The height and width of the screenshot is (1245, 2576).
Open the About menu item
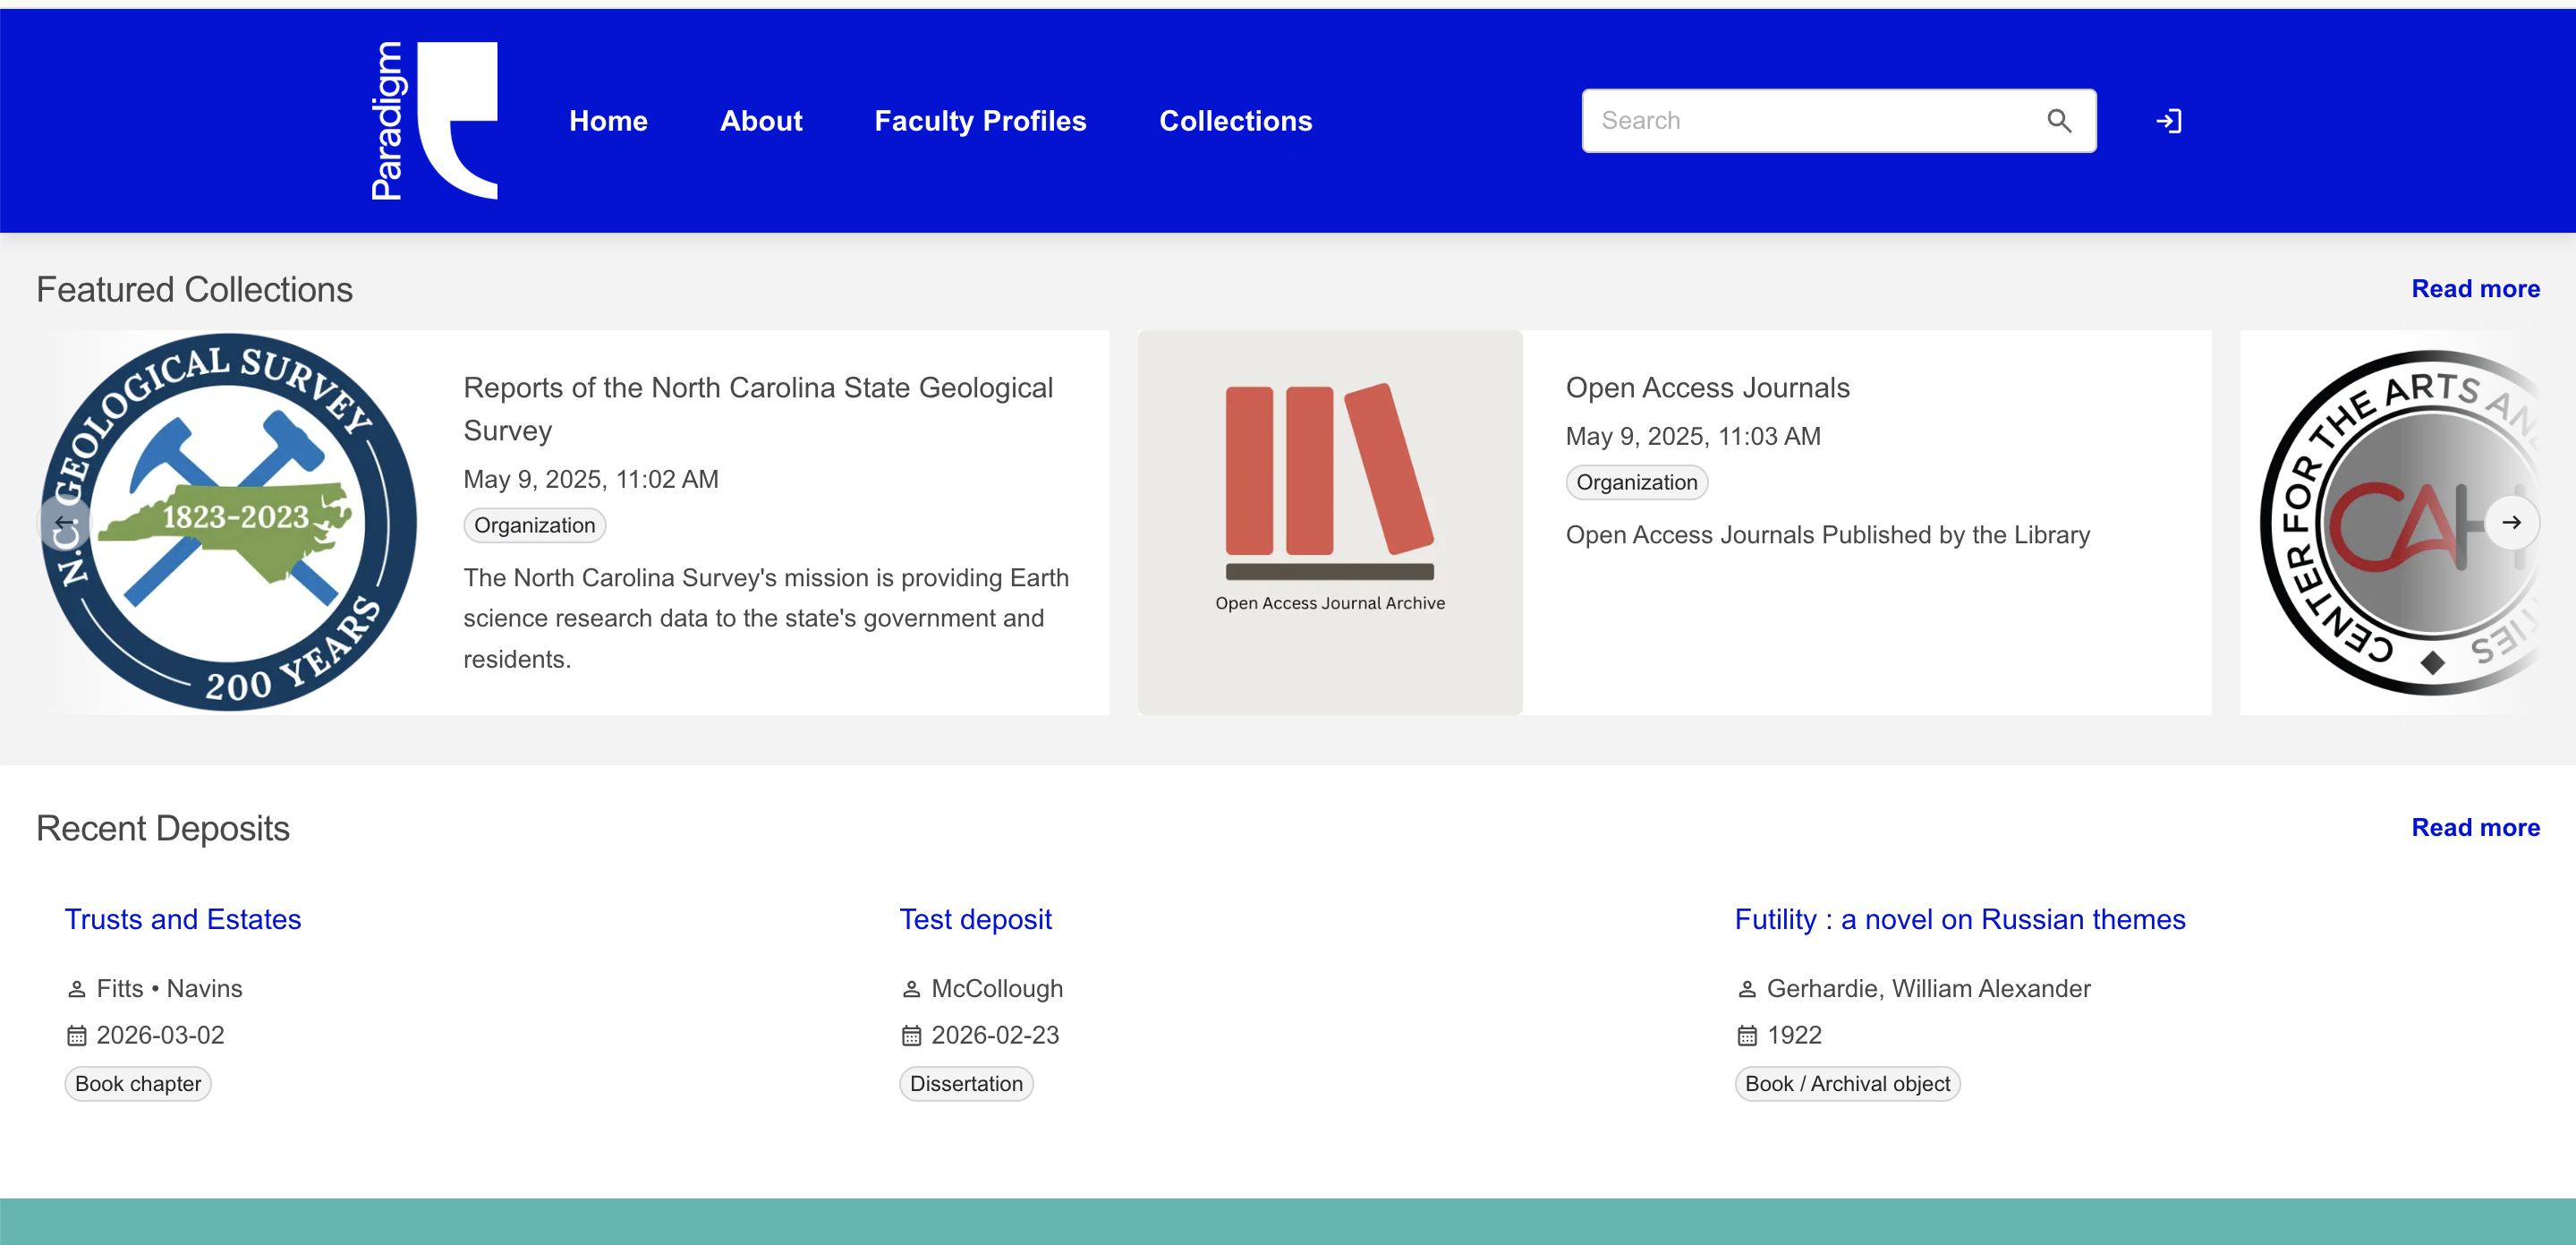click(760, 121)
